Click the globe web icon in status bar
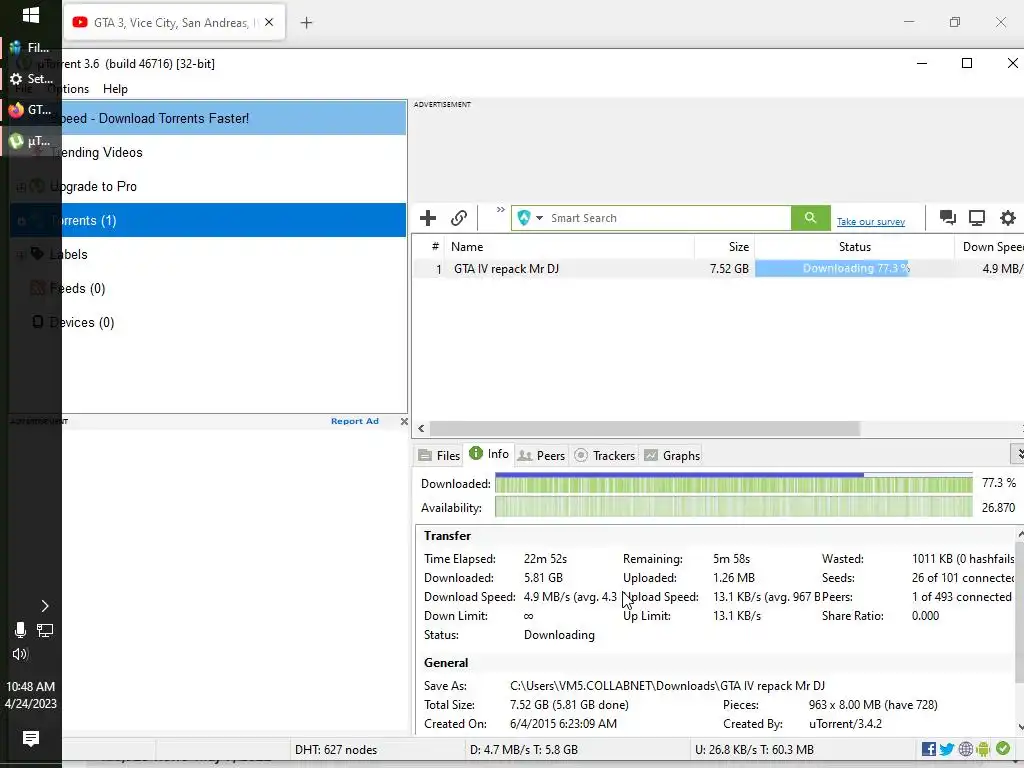This screenshot has height=768, width=1024. pos(965,749)
